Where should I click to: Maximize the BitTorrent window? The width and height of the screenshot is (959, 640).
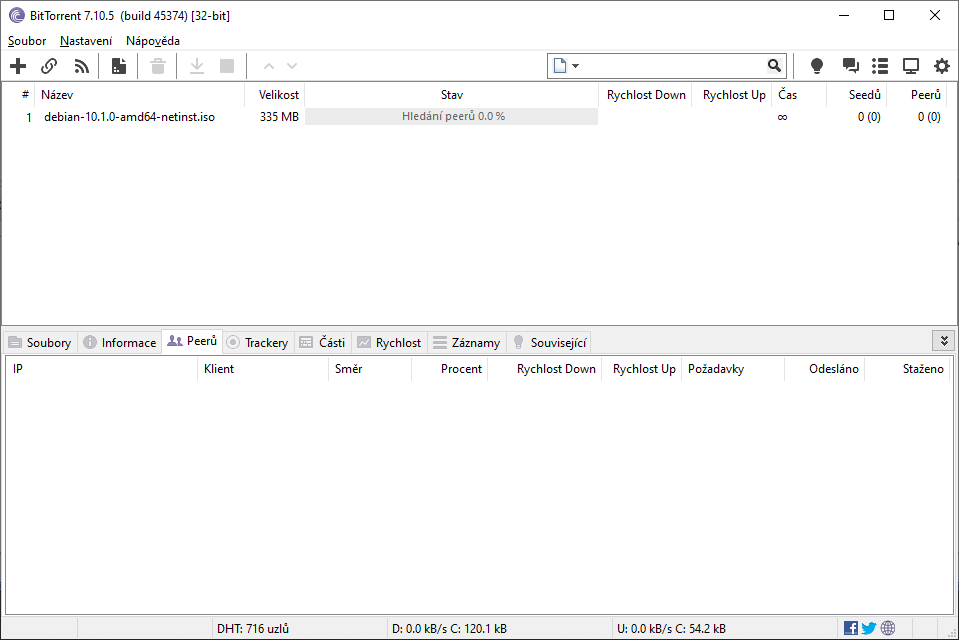coord(889,15)
